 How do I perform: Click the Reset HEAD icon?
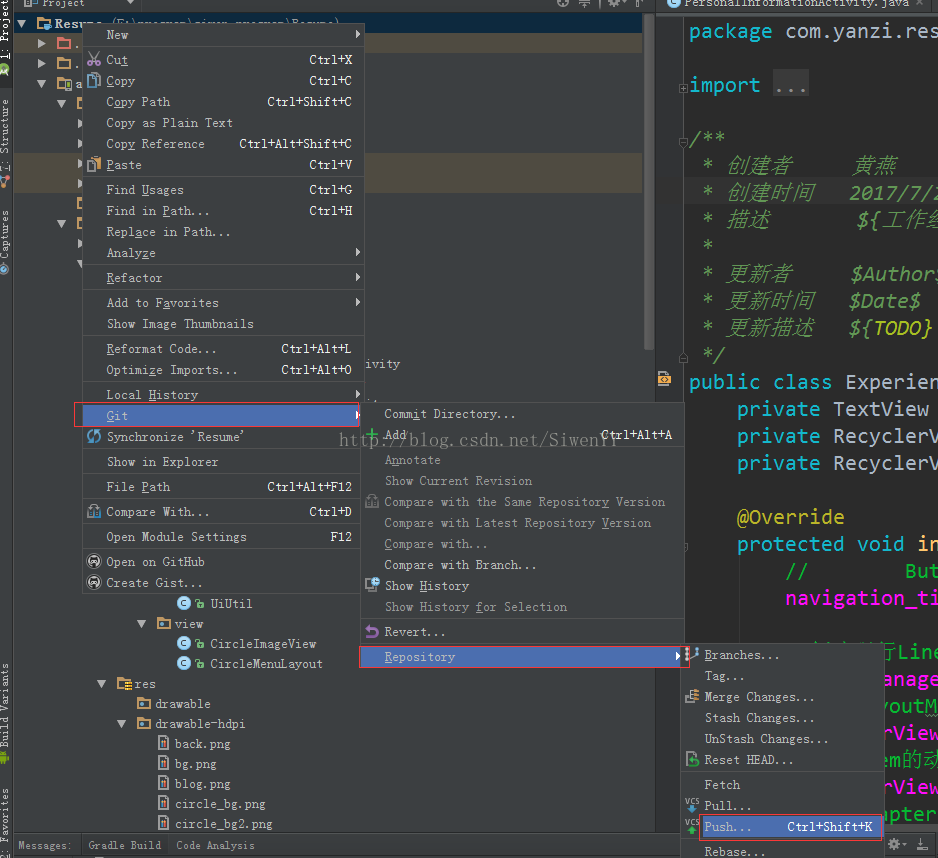pos(692,759)
